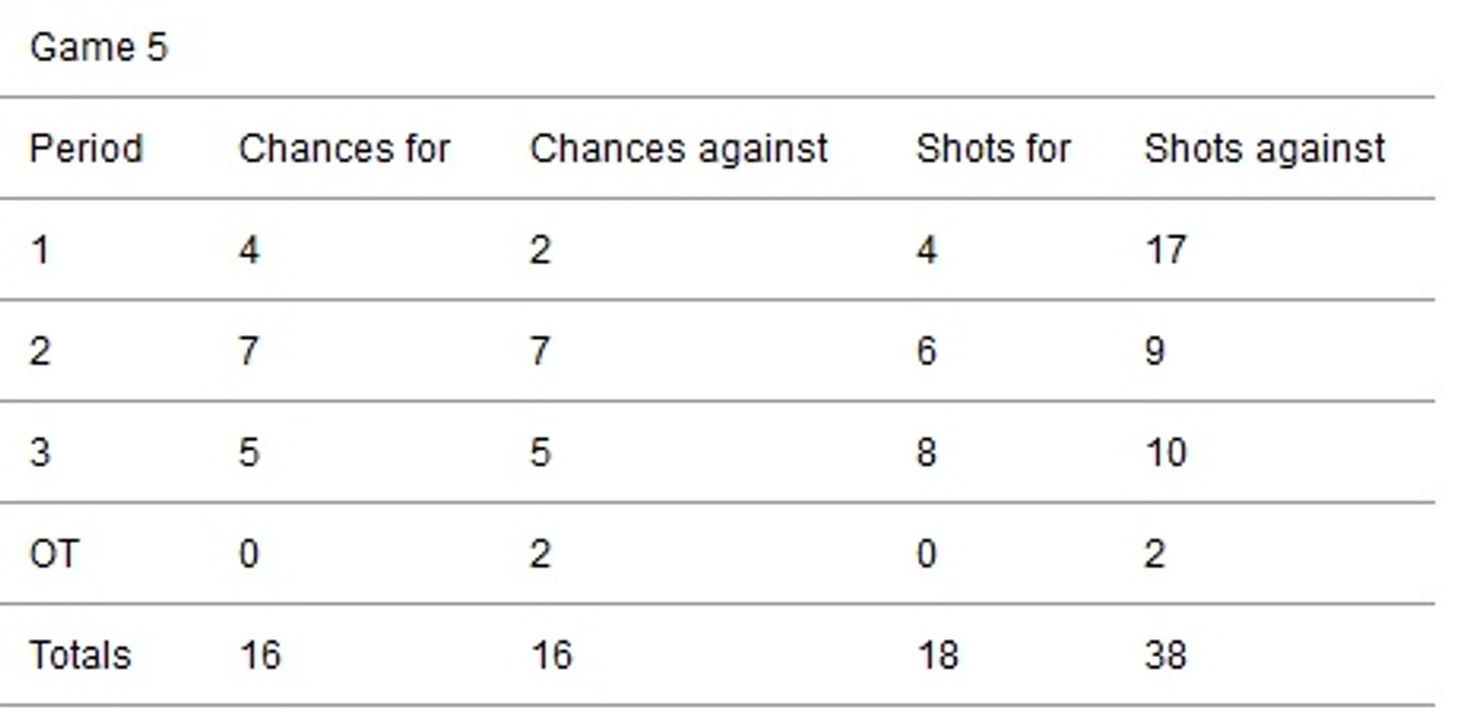The image size is (1460, 728).
Task: Click period 3 Shots for value 8
Action: click(926, 452)
